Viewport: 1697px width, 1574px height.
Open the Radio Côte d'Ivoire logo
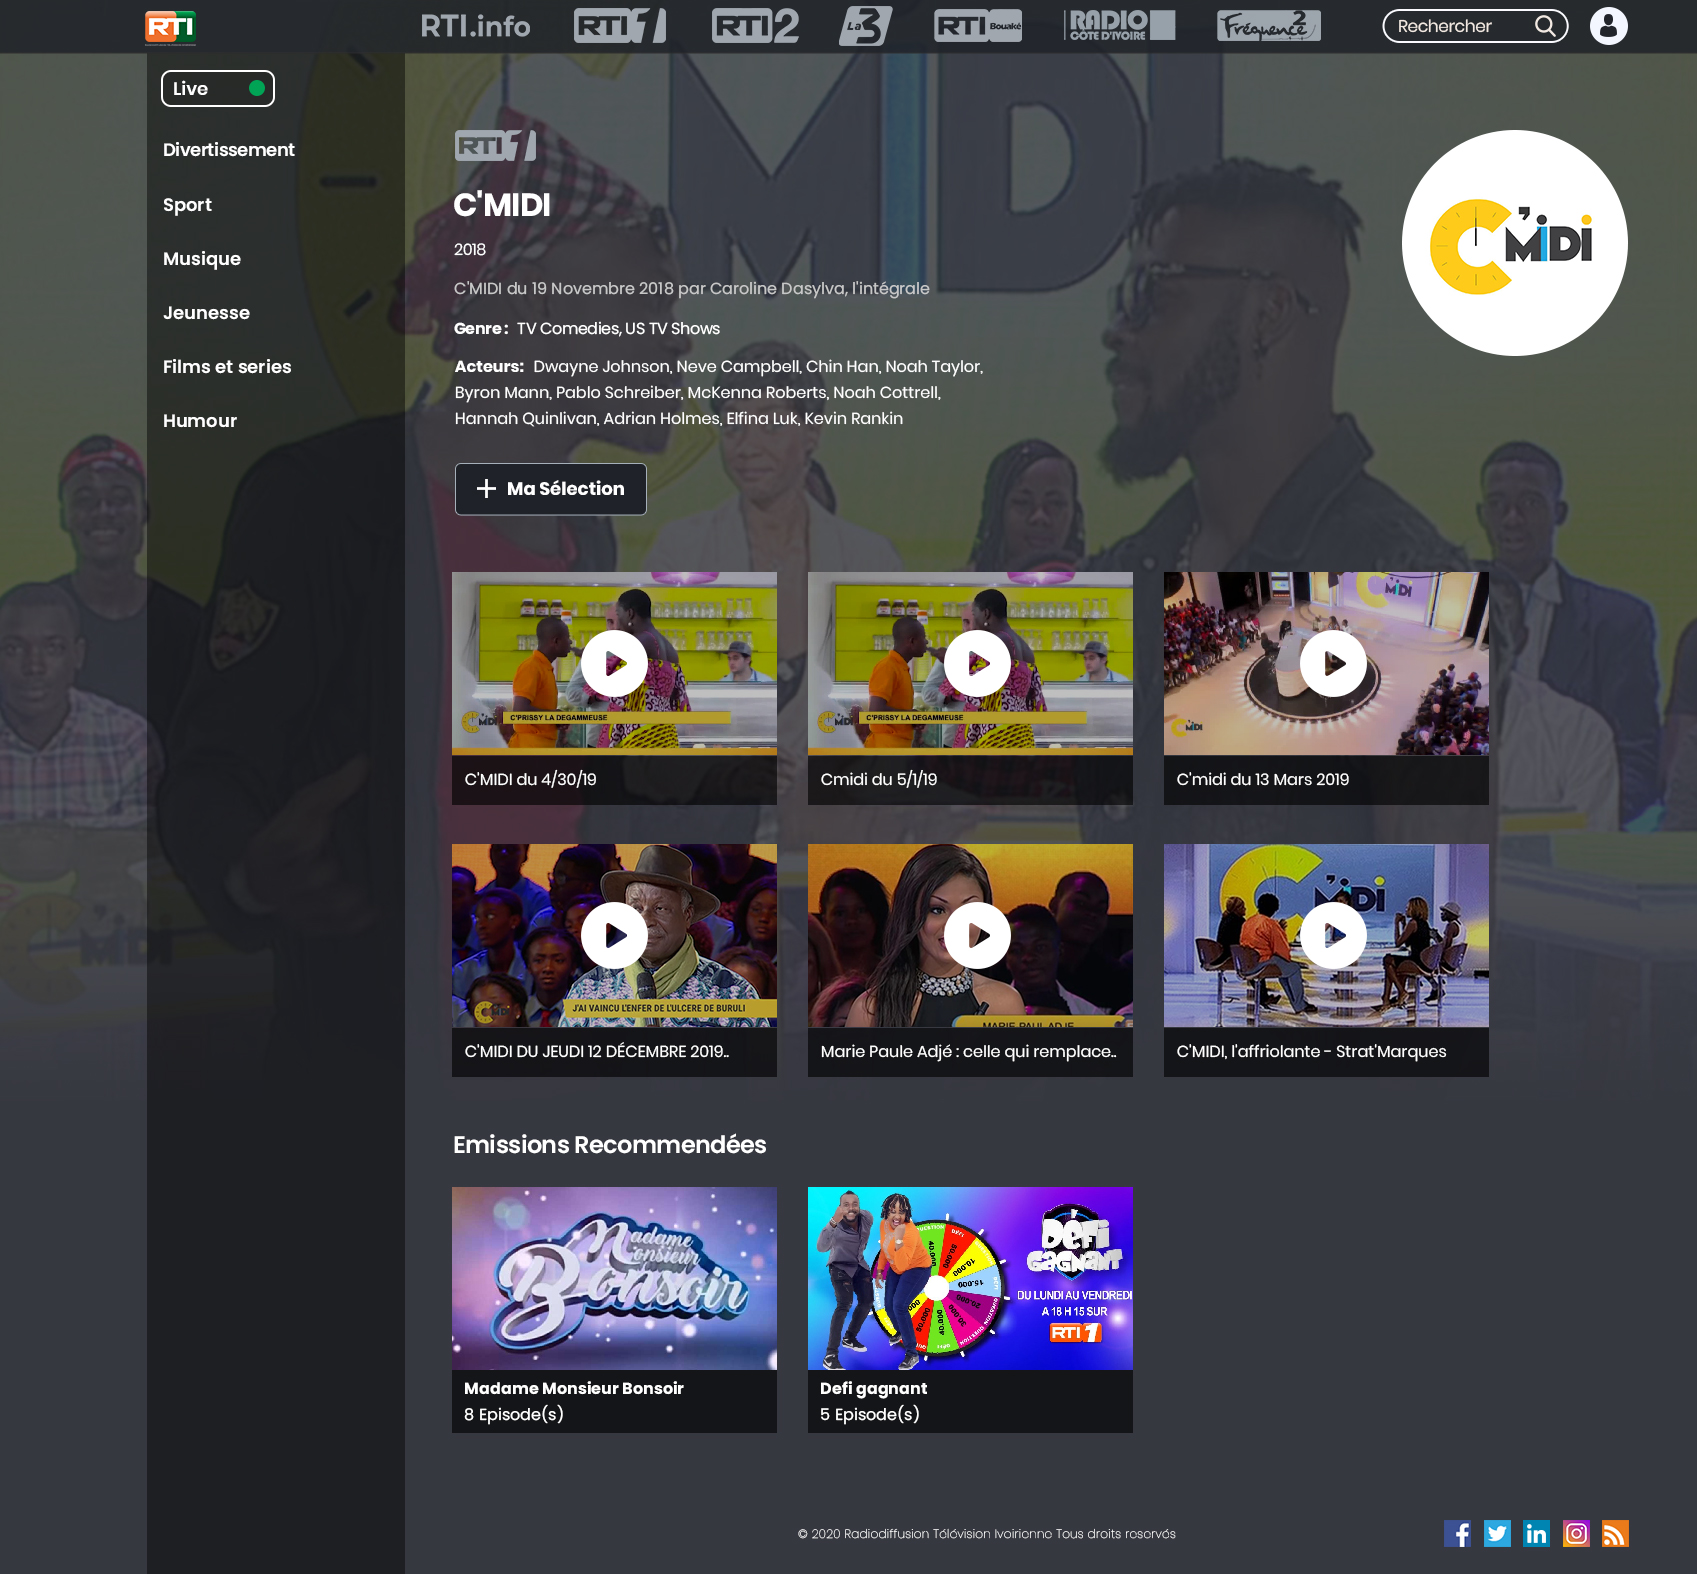[1121, 26]
